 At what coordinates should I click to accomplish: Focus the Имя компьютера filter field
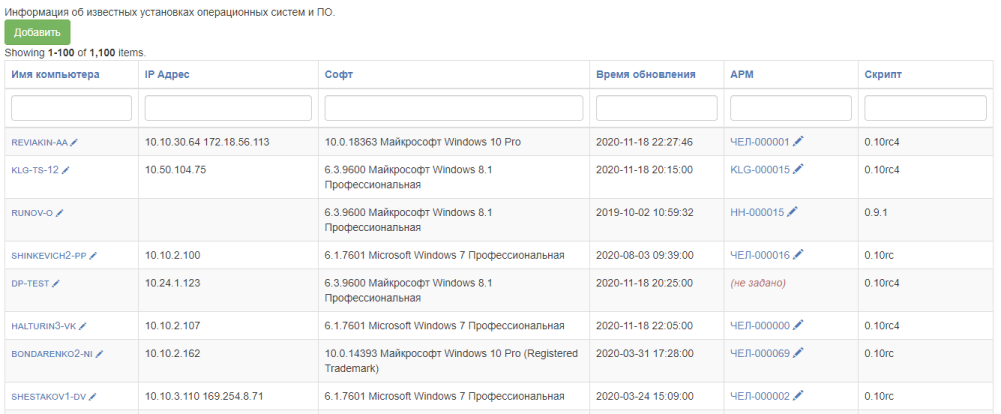point(72,108)
